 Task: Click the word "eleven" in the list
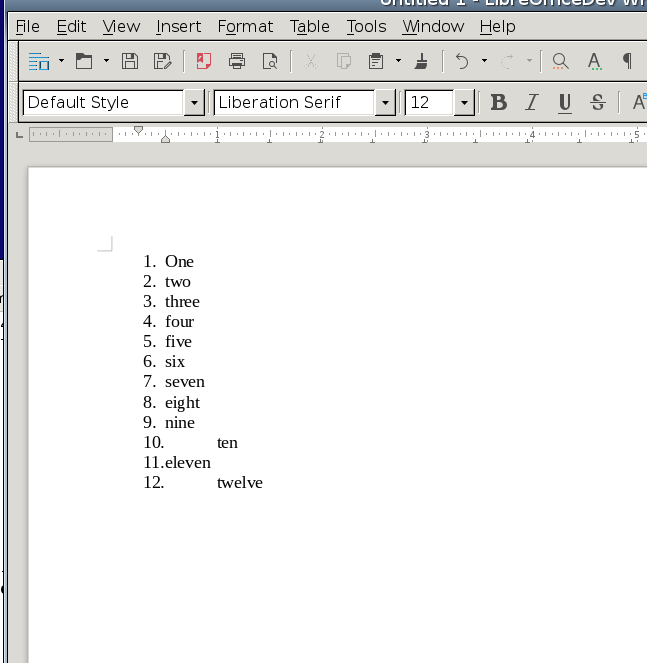coord(188,463)
